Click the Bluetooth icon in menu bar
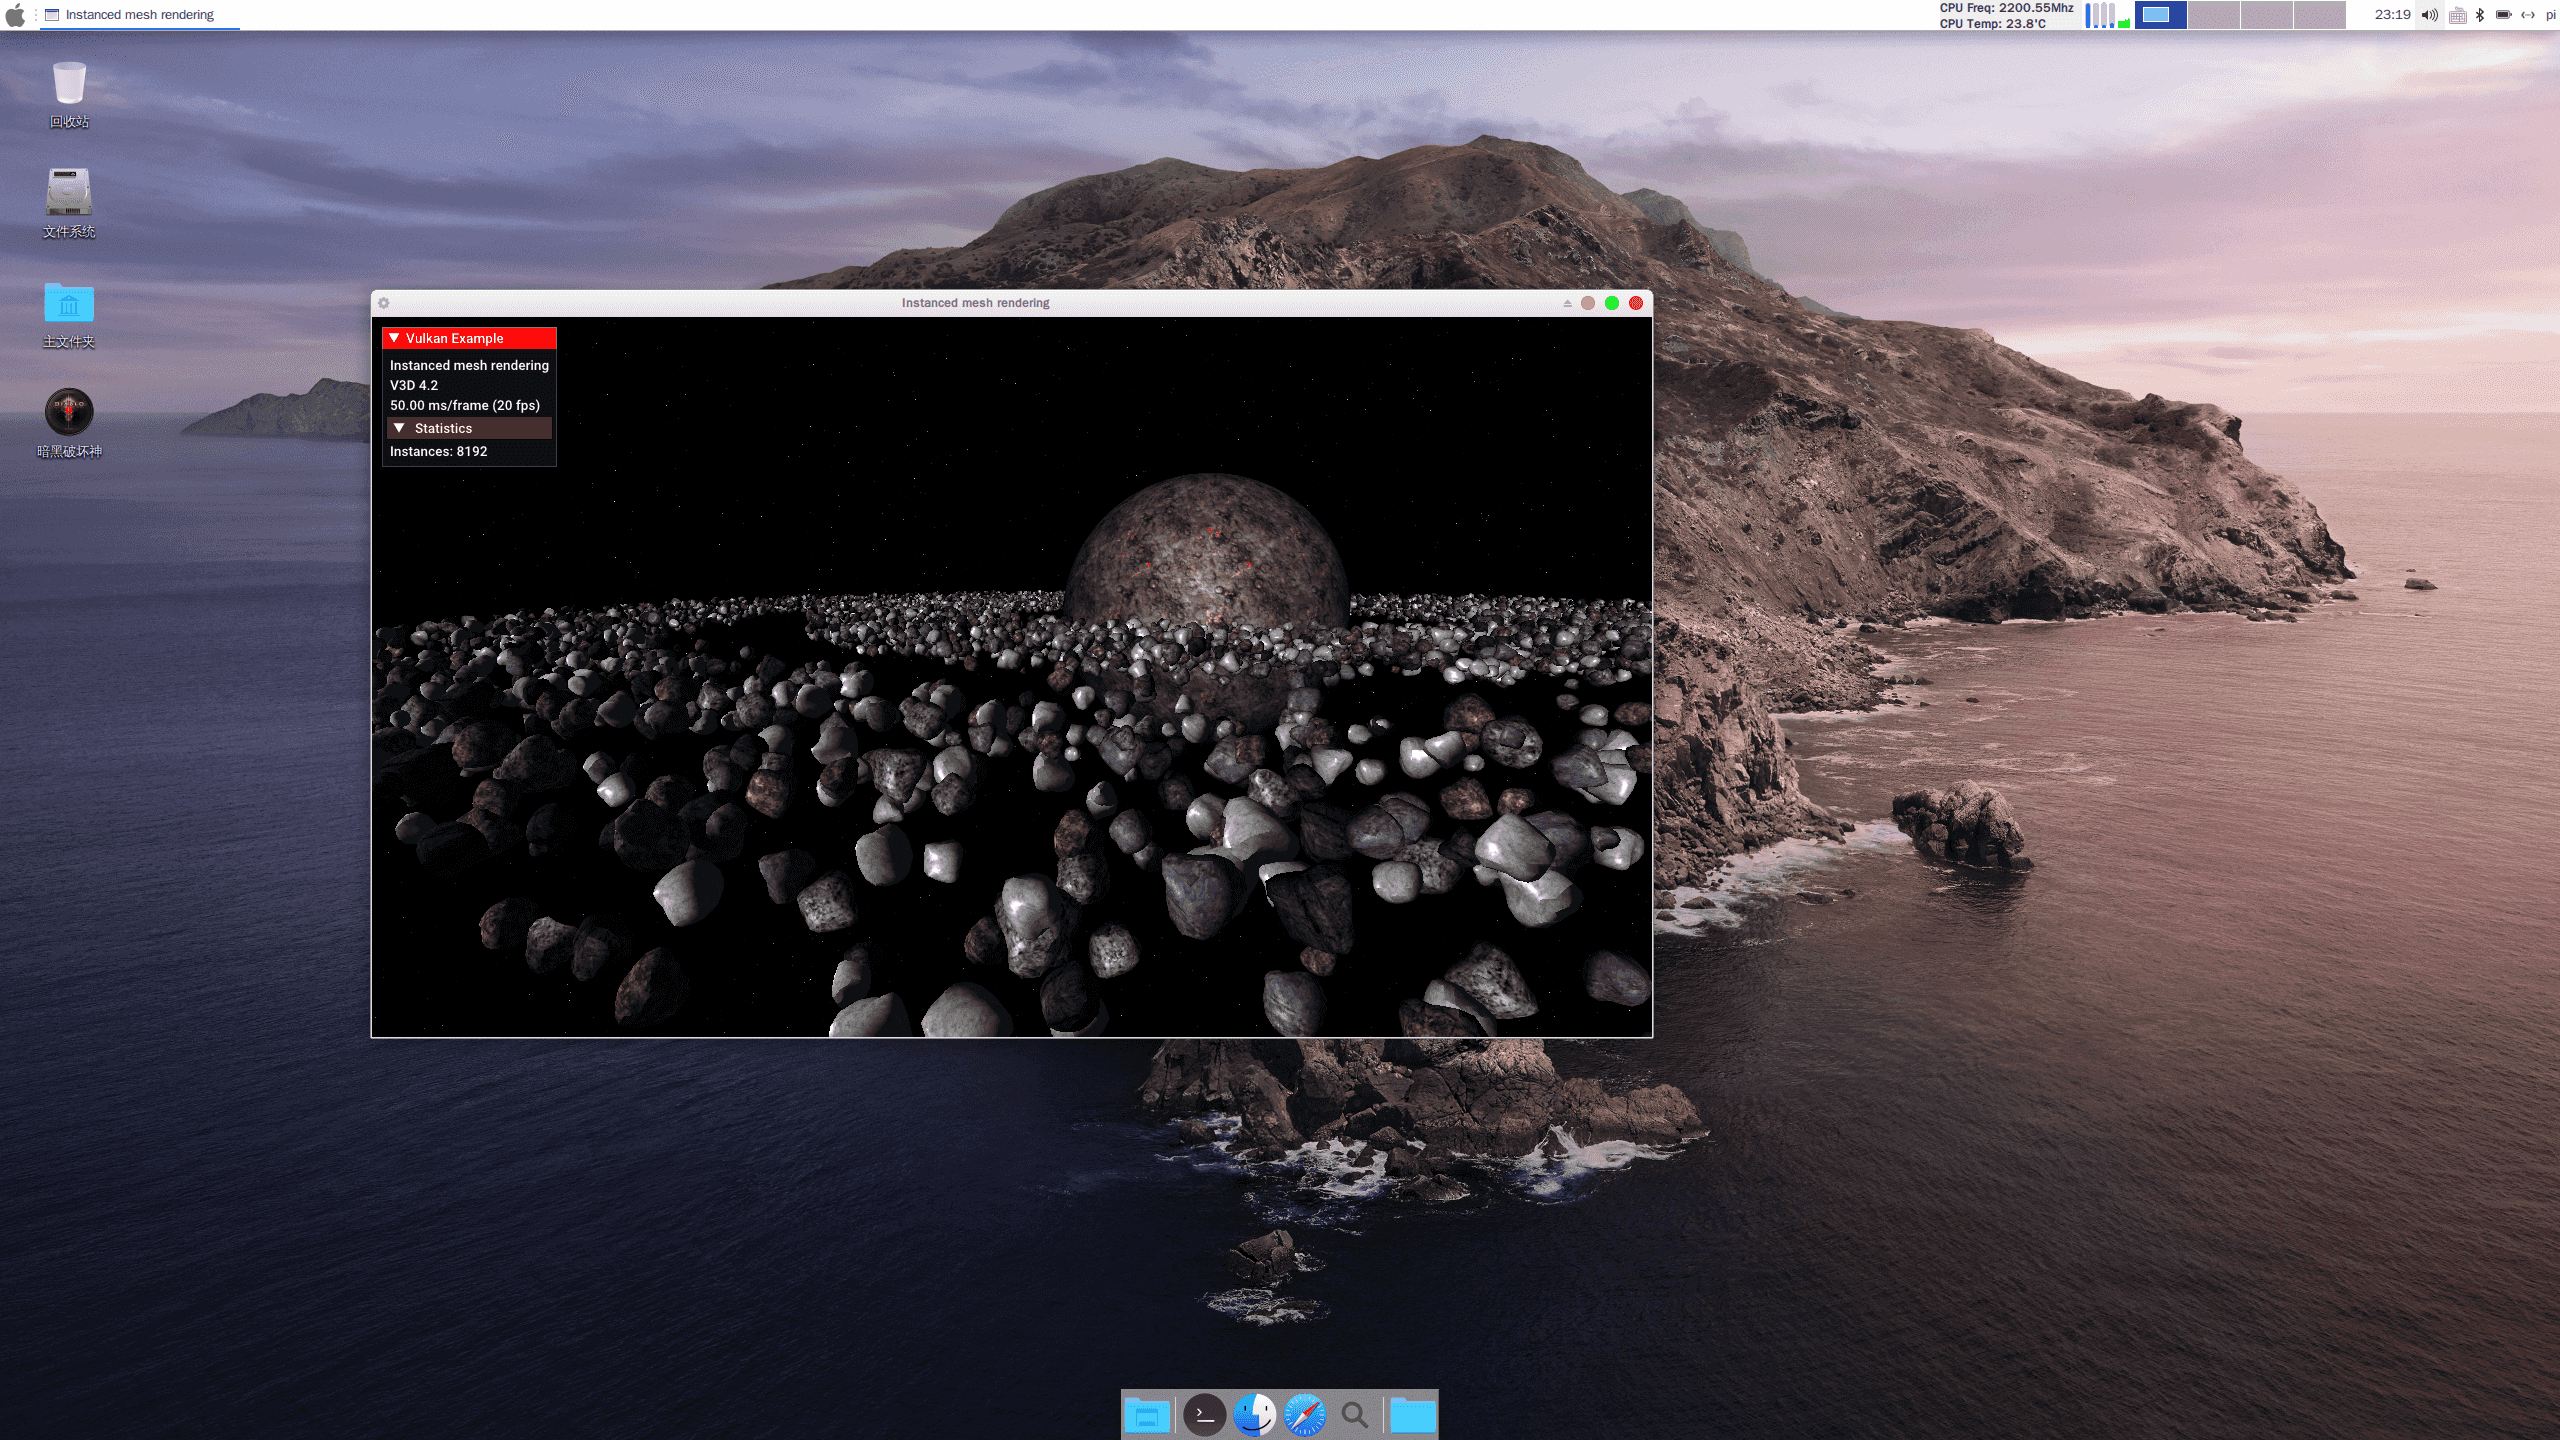The width and height of the screenshot is (2560, 1440). 2479,14
